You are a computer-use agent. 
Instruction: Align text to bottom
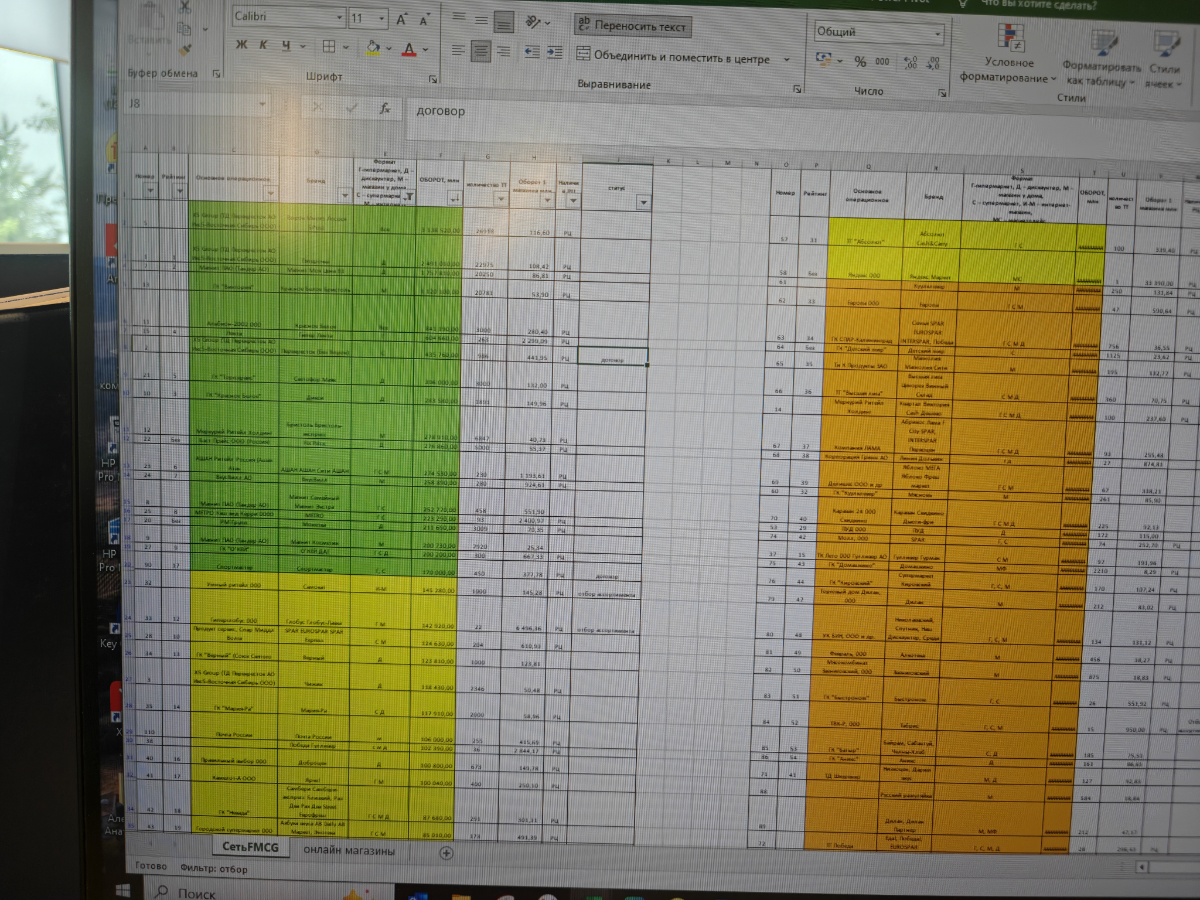coord(504,21)
